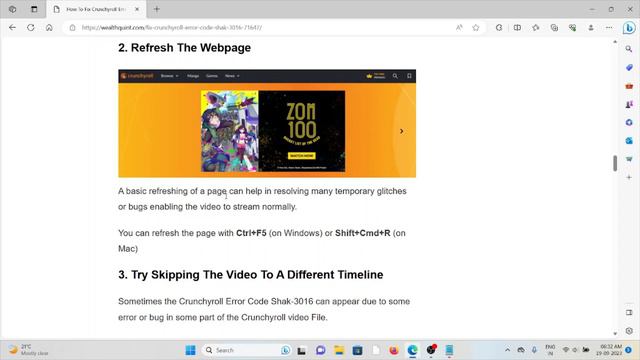
Task: Select the How To Fix Crunchyroll tab
Action: click(95, 9)
